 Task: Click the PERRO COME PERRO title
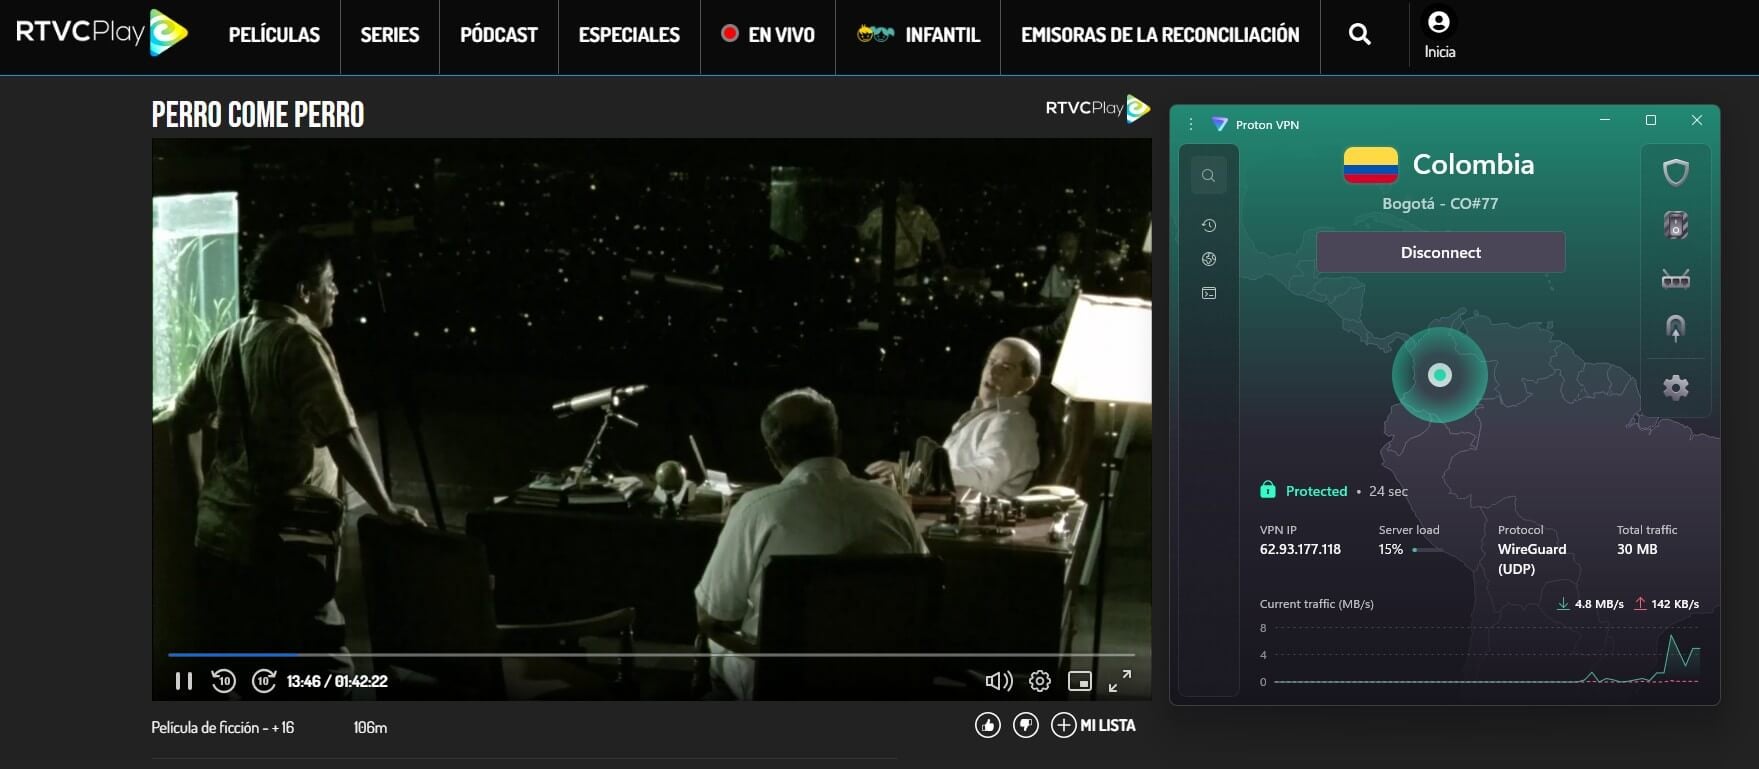(x=258, y=115)
